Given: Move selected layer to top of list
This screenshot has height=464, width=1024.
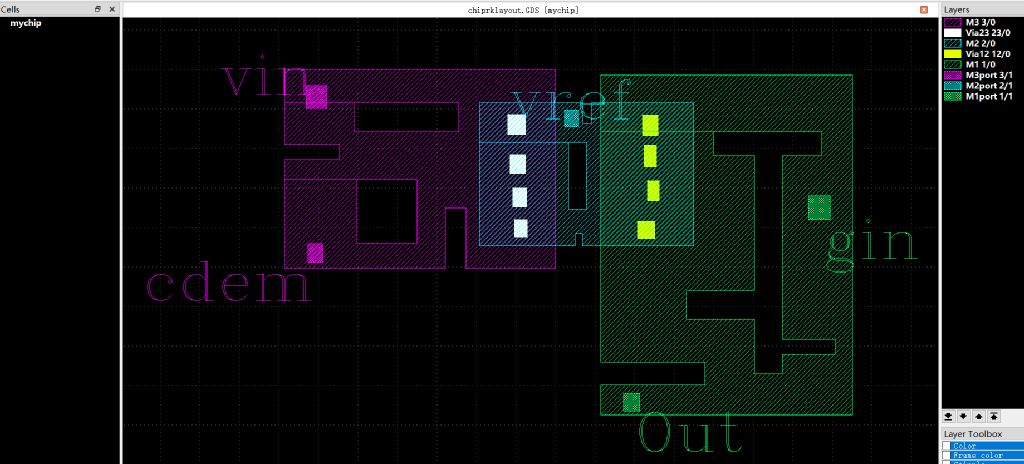Looking at the screenshot, I should tap(994, 416).
